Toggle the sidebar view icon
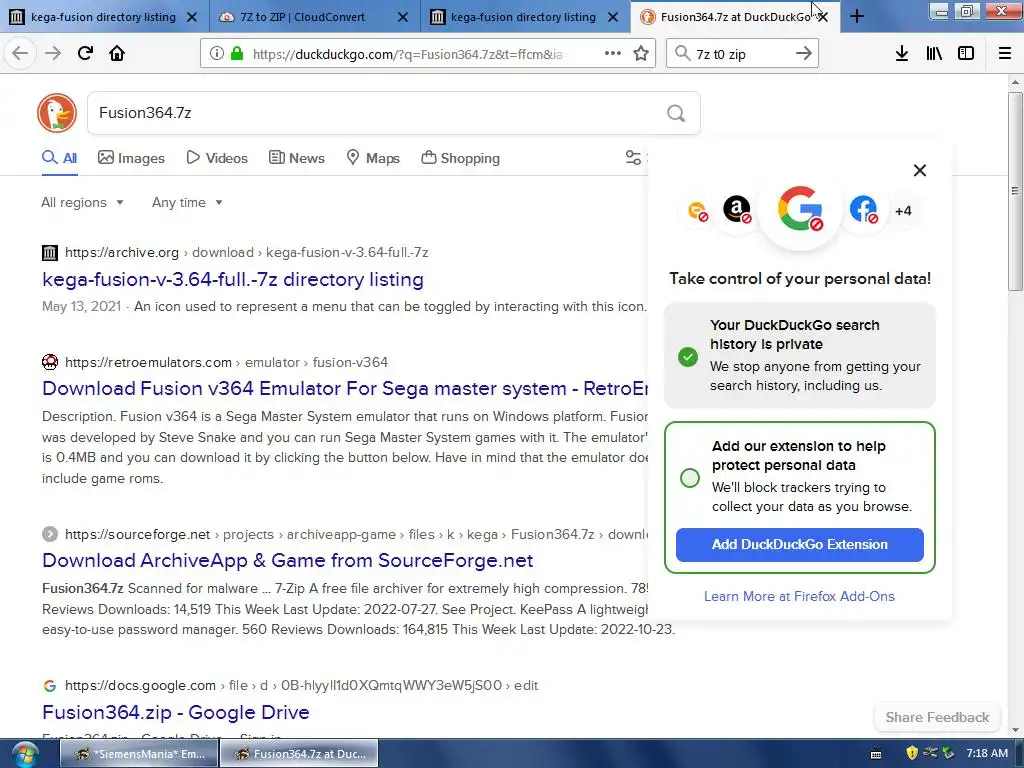Image resolution: width=1024 pixels, height=768 pixels. pos(966,54)
